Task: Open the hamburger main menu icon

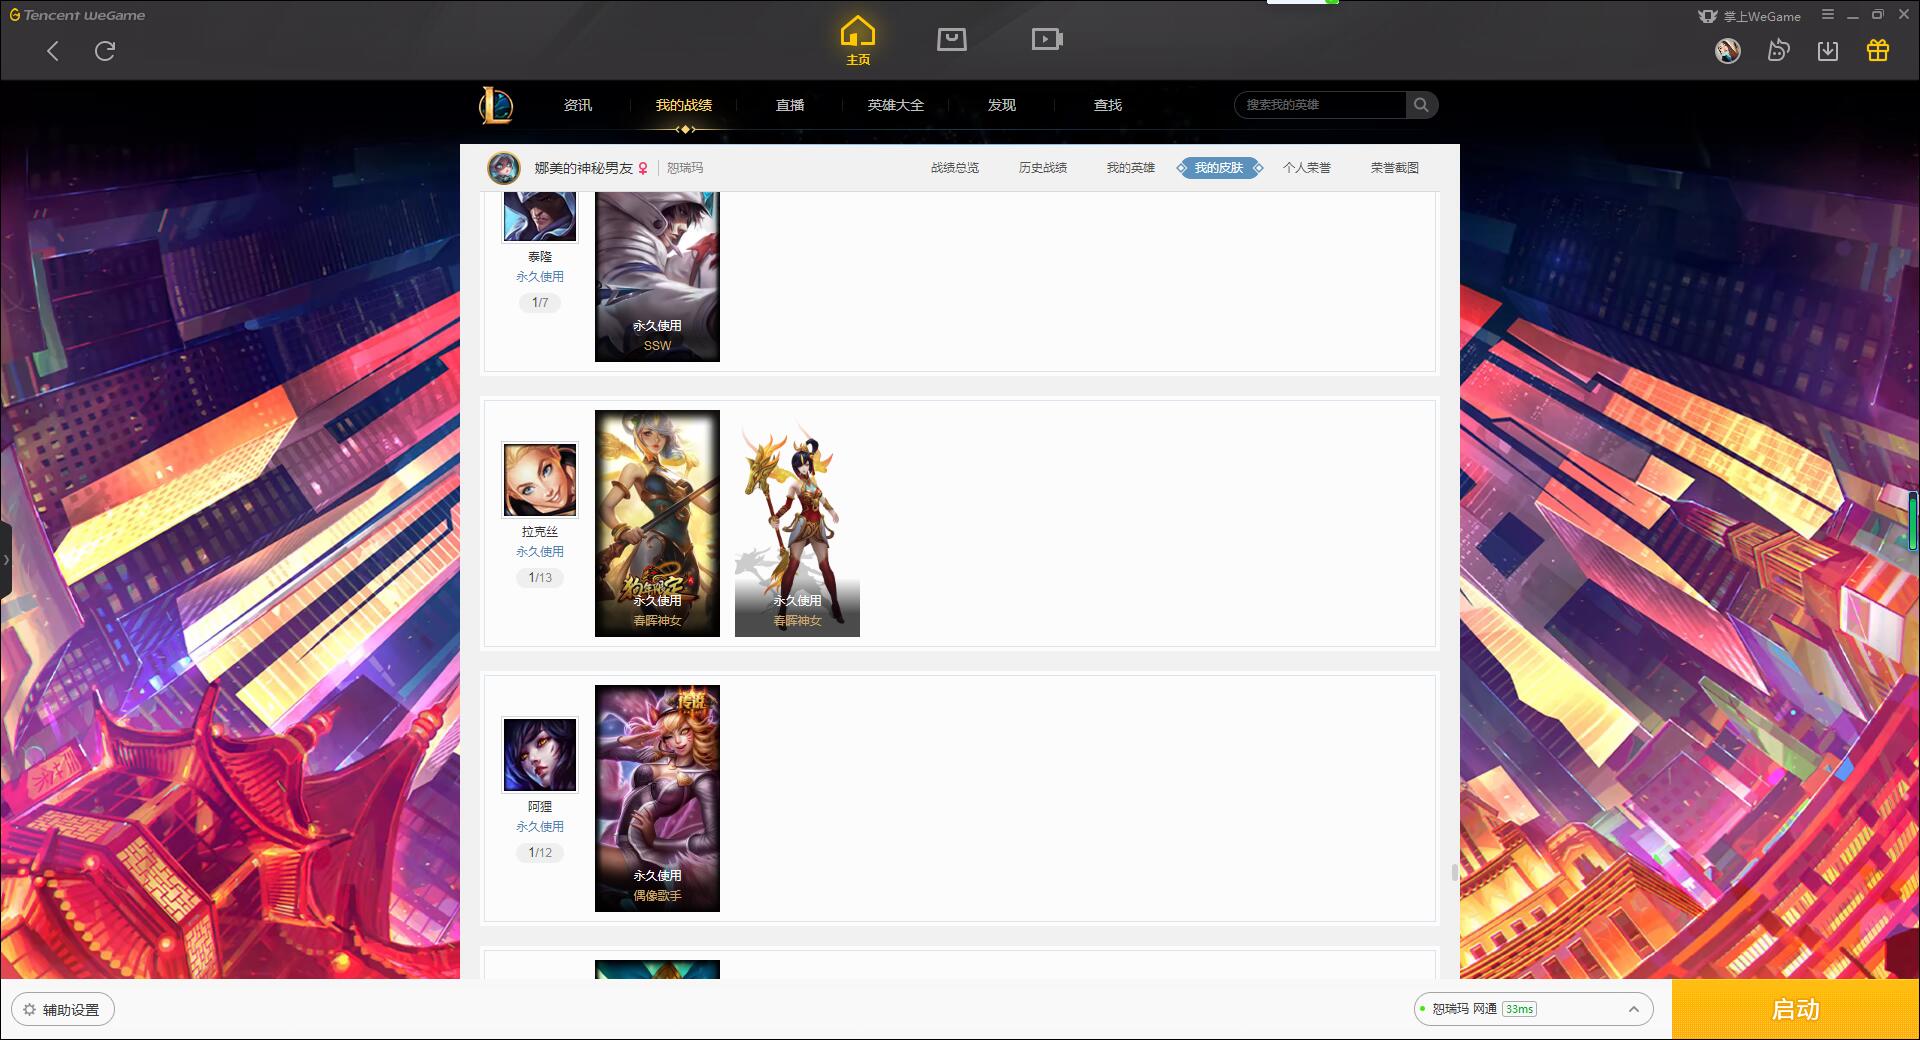Action: 1828,15
